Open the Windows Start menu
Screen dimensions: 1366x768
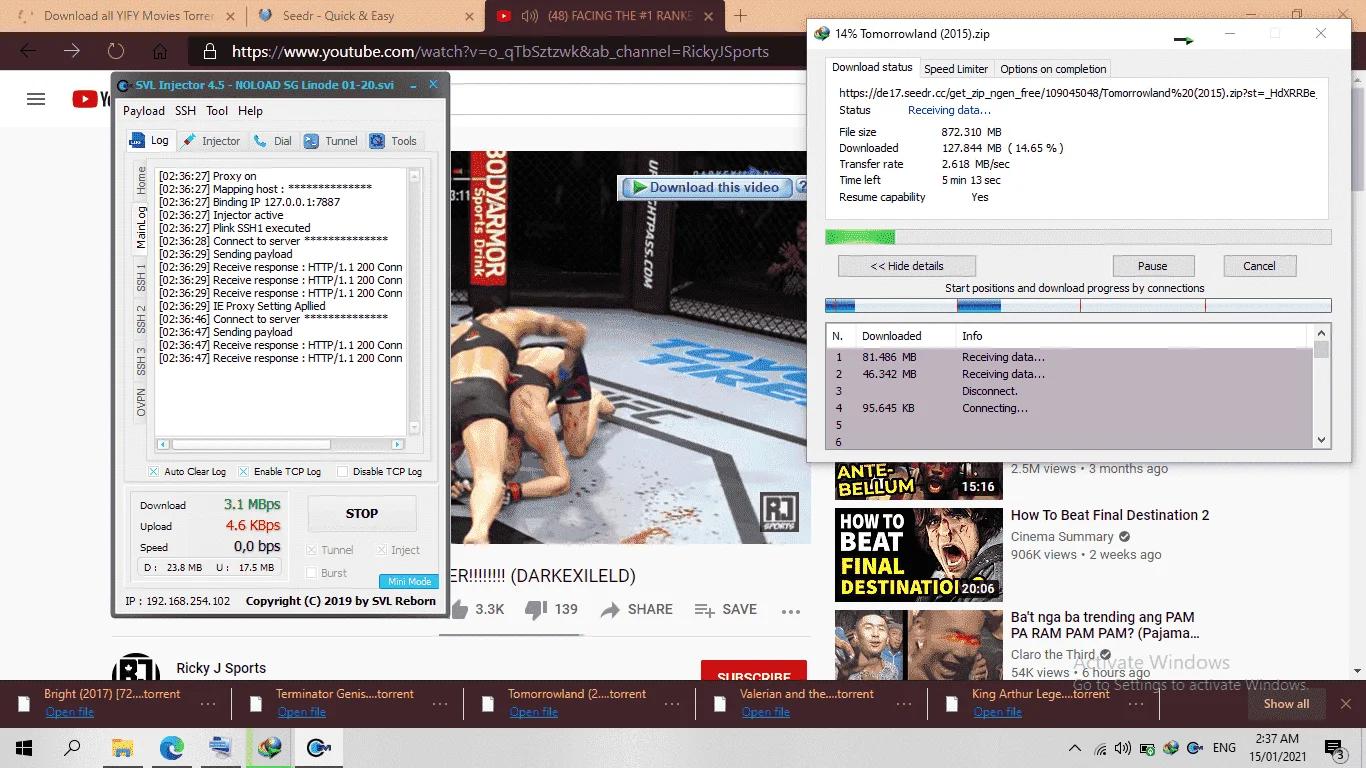coord(24,747)
